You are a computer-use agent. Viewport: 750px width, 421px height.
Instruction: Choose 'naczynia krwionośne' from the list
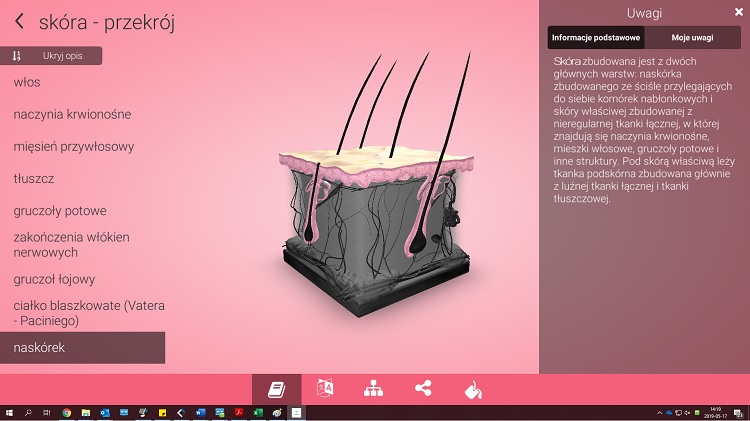[x=72, y=114]
